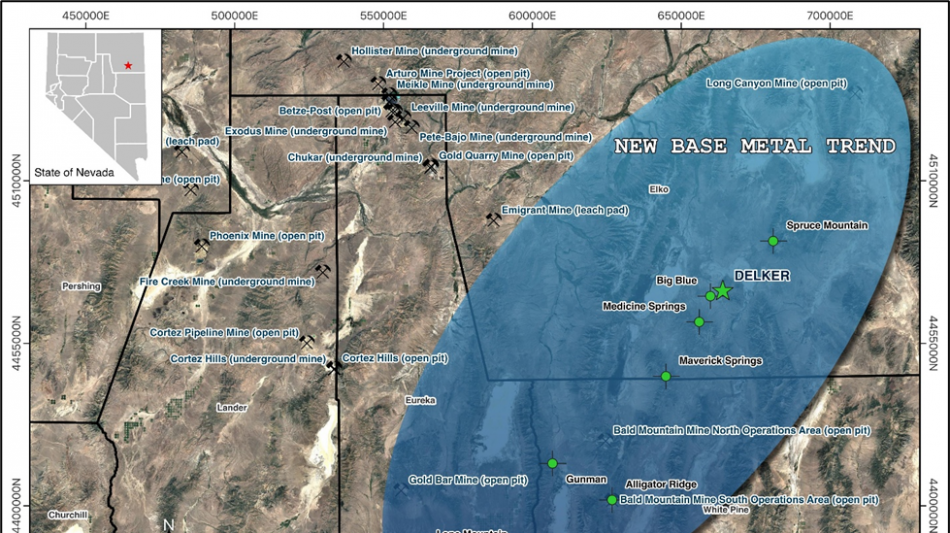Viewport: 950px width, 533px height.
Task: Select the Emigrant Mine pickaxe icon
Action: [493, 218]
